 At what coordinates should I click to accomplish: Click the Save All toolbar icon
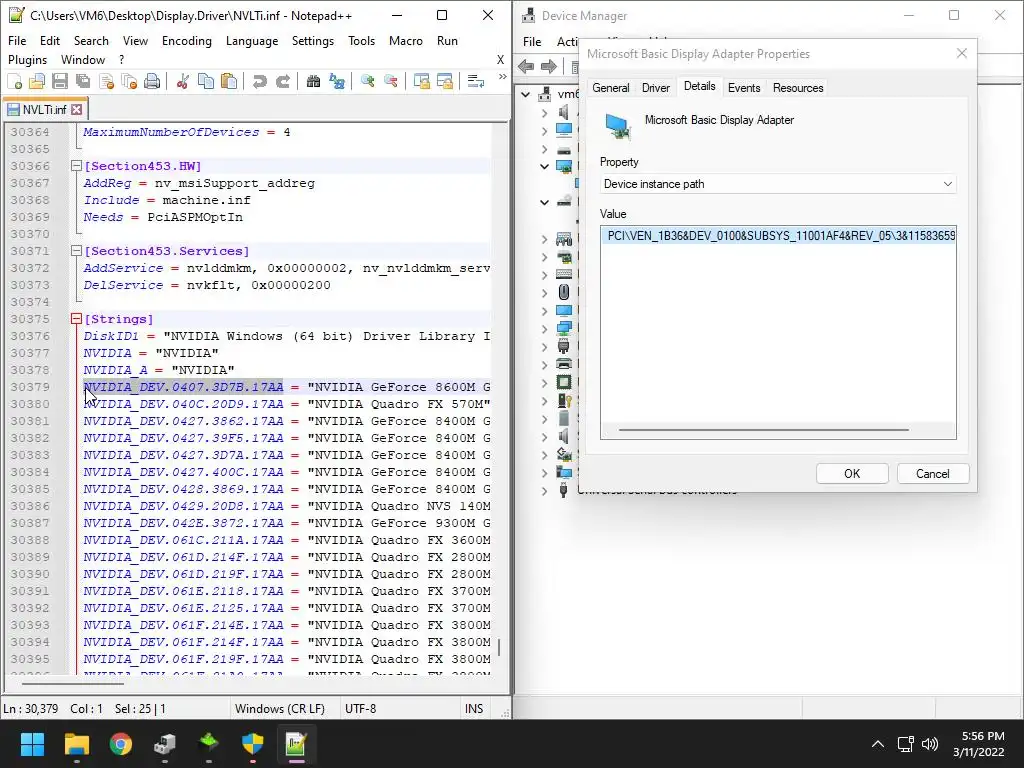pyautogui.click(x=83, y=82)
